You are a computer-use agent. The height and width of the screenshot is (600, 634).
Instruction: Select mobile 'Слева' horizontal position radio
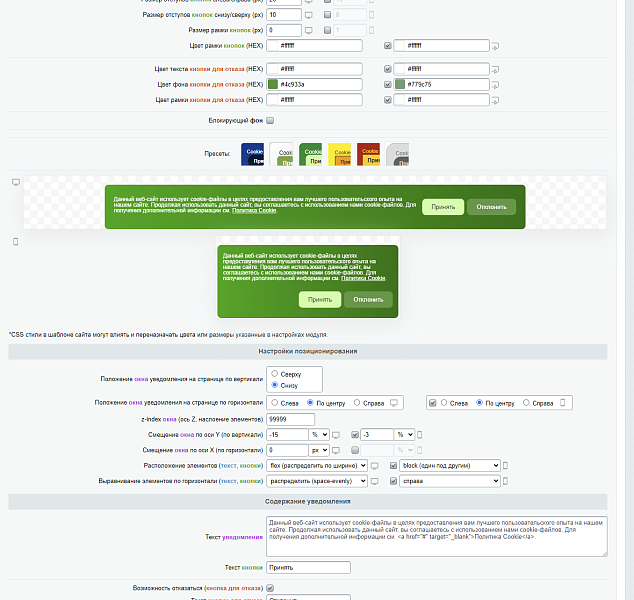tap(444, 403)
